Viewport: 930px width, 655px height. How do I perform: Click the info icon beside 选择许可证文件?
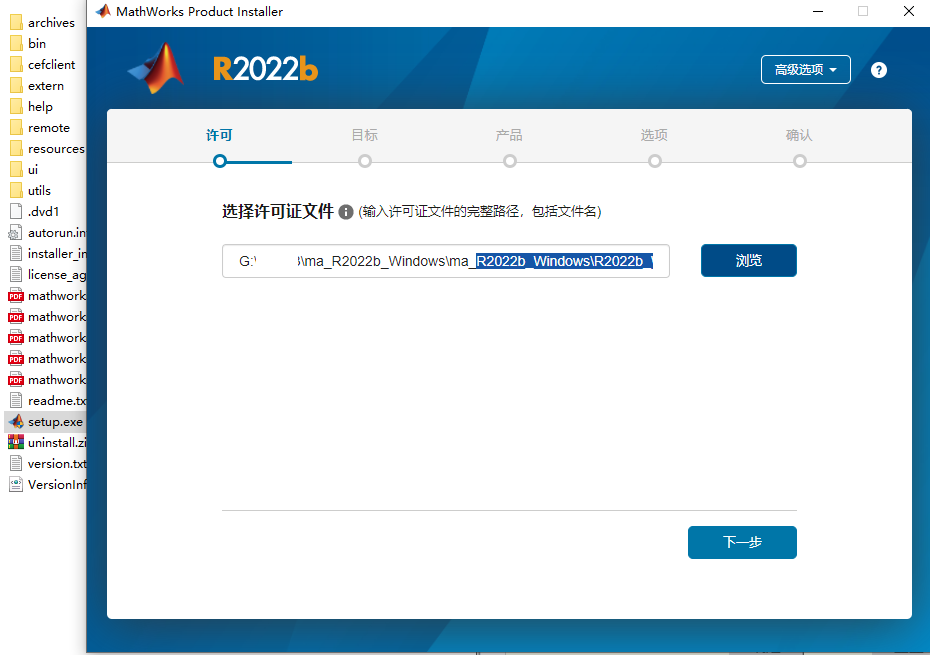(x=346, y=212)
